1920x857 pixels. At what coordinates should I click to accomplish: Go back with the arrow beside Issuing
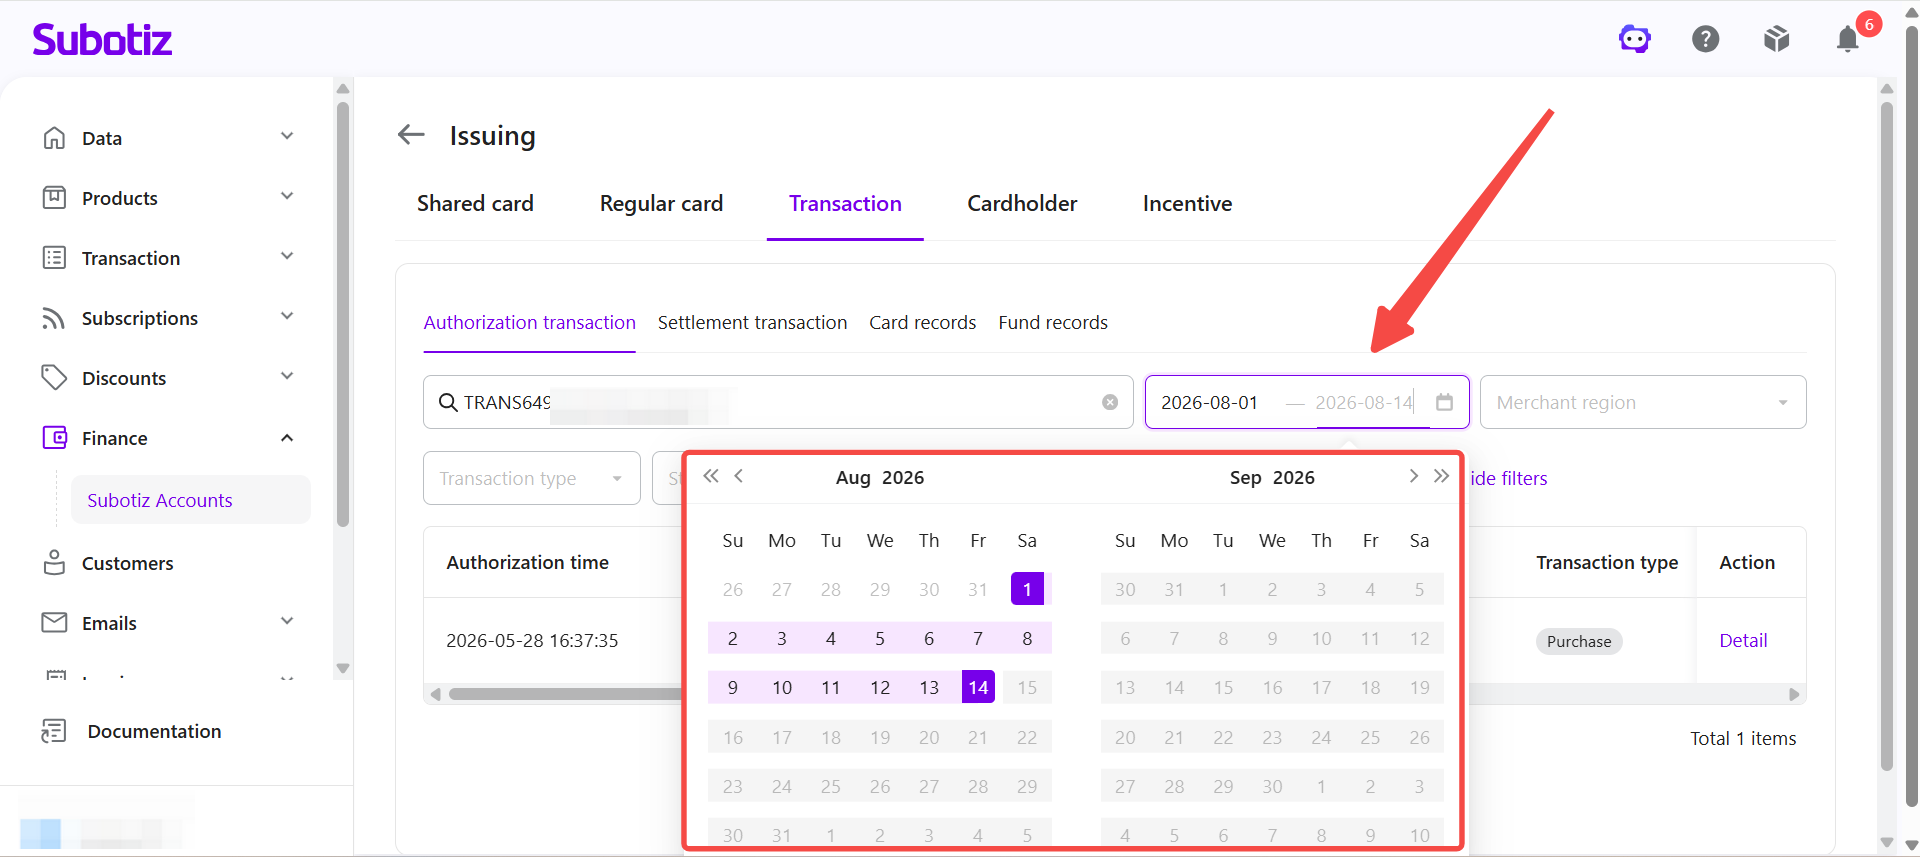click(411, 134)
